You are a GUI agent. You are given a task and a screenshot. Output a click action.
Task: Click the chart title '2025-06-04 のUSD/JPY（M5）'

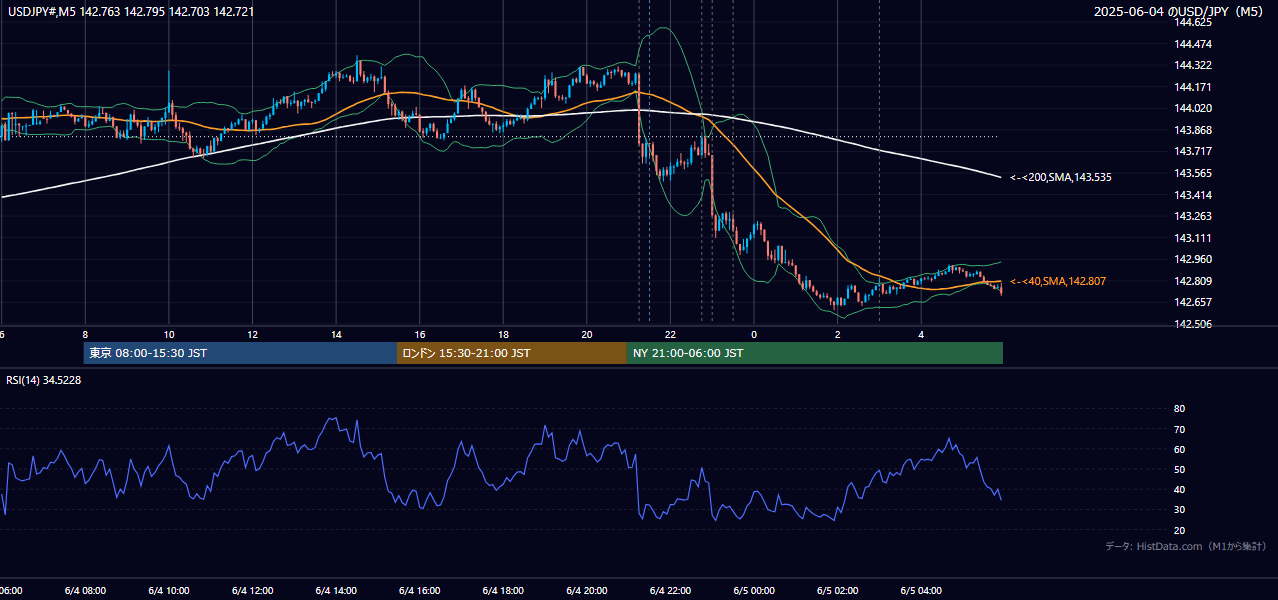(1181, 12)
